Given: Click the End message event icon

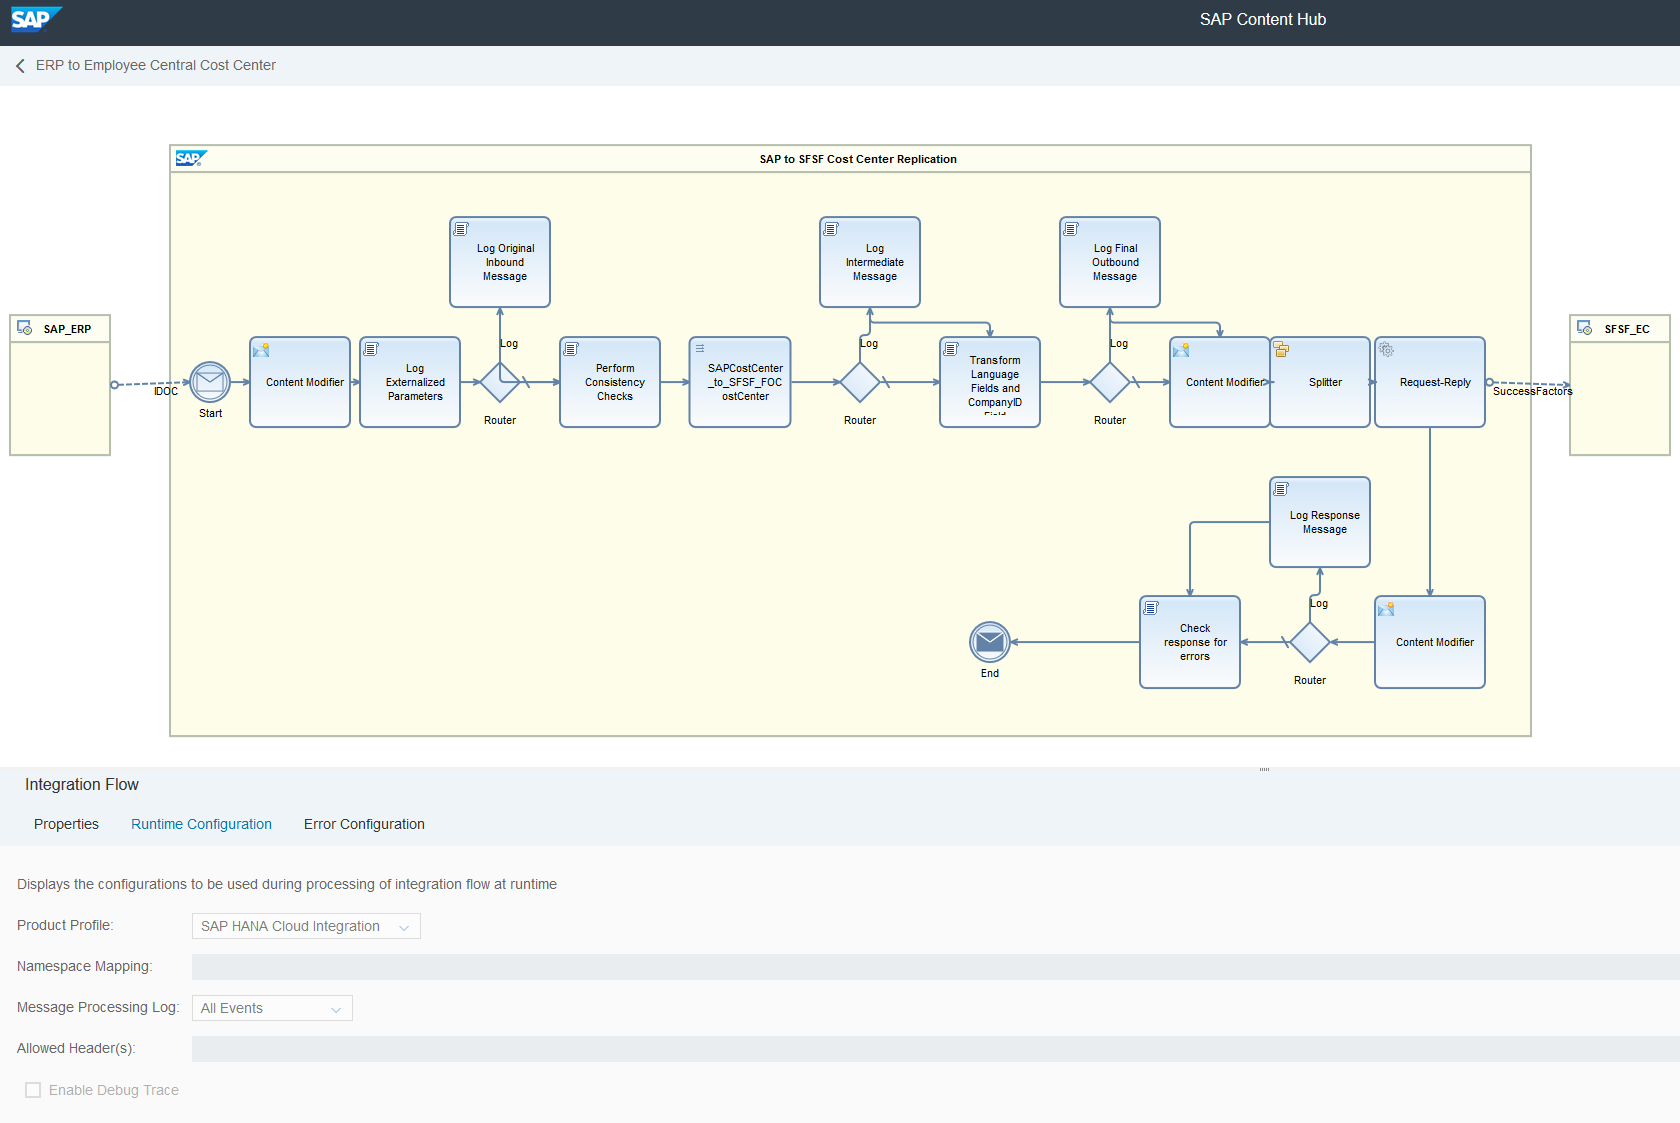Looking at the screenshot, I should pos(990,642).
